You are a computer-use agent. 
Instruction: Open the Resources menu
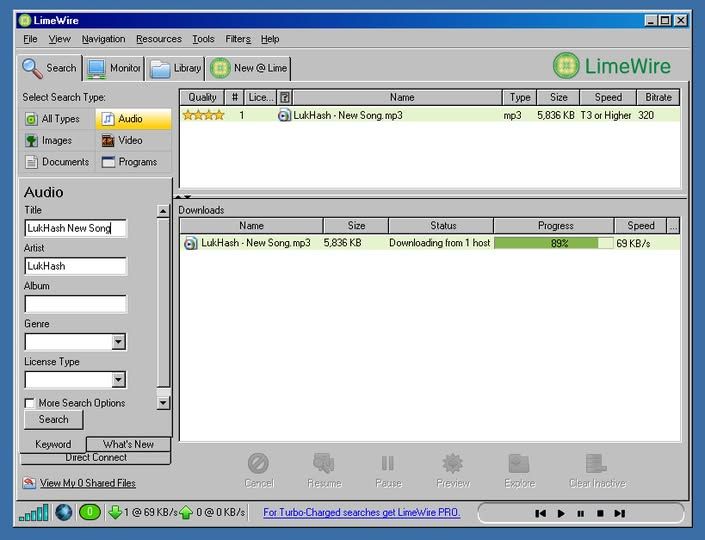click(159, 39)
